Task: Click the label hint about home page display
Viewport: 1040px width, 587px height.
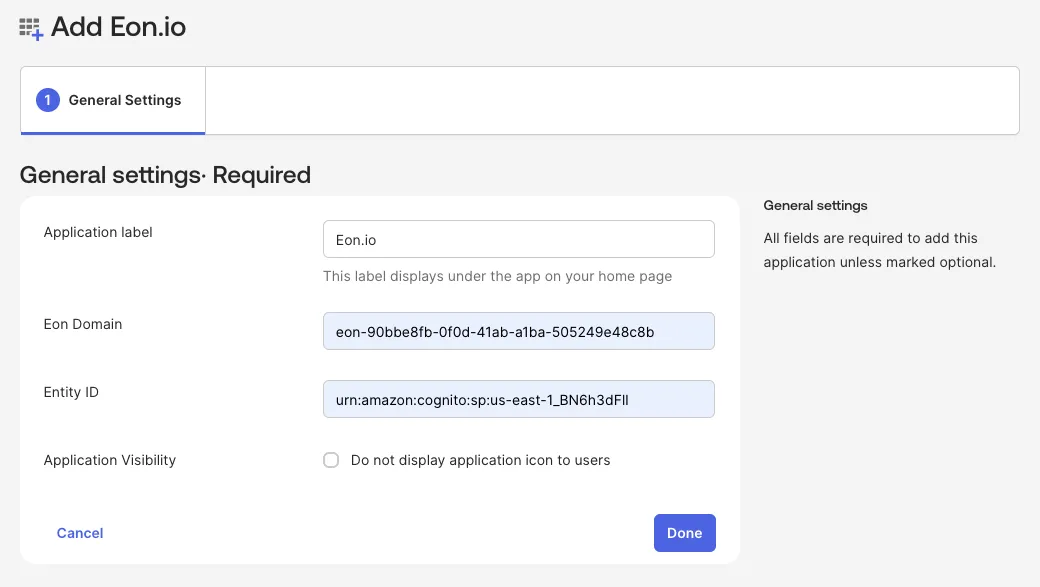Action: (497, 276)
